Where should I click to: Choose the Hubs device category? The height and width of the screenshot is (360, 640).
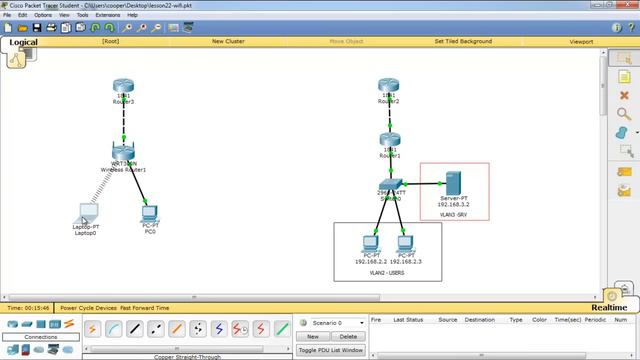click(x=41, y=324)
